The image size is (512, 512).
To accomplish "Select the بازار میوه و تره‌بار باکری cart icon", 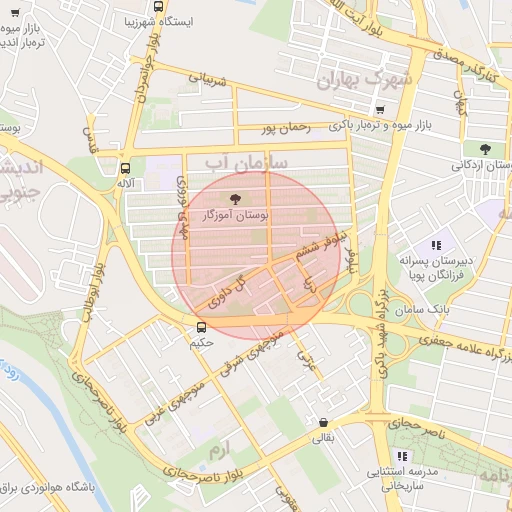I will (380, 109).
